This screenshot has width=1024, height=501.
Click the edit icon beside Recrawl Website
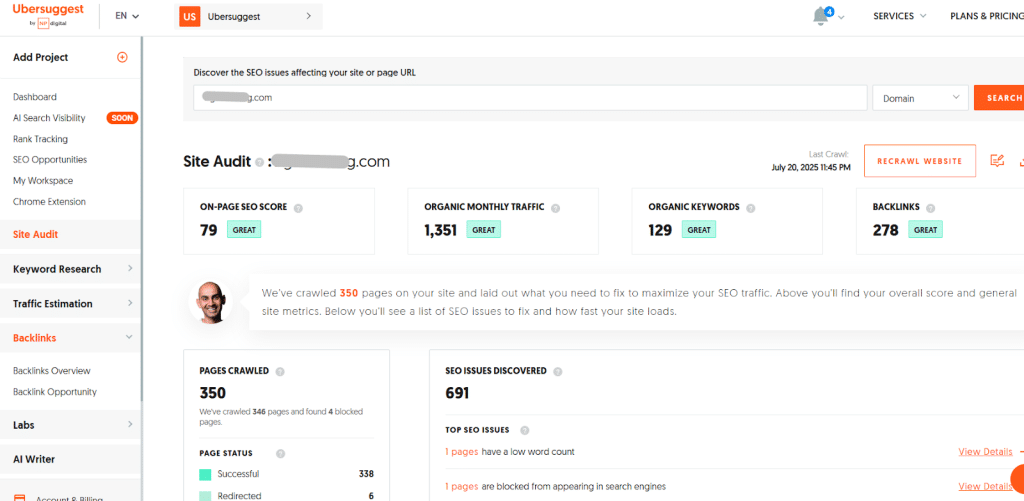(x=996, y=160)
